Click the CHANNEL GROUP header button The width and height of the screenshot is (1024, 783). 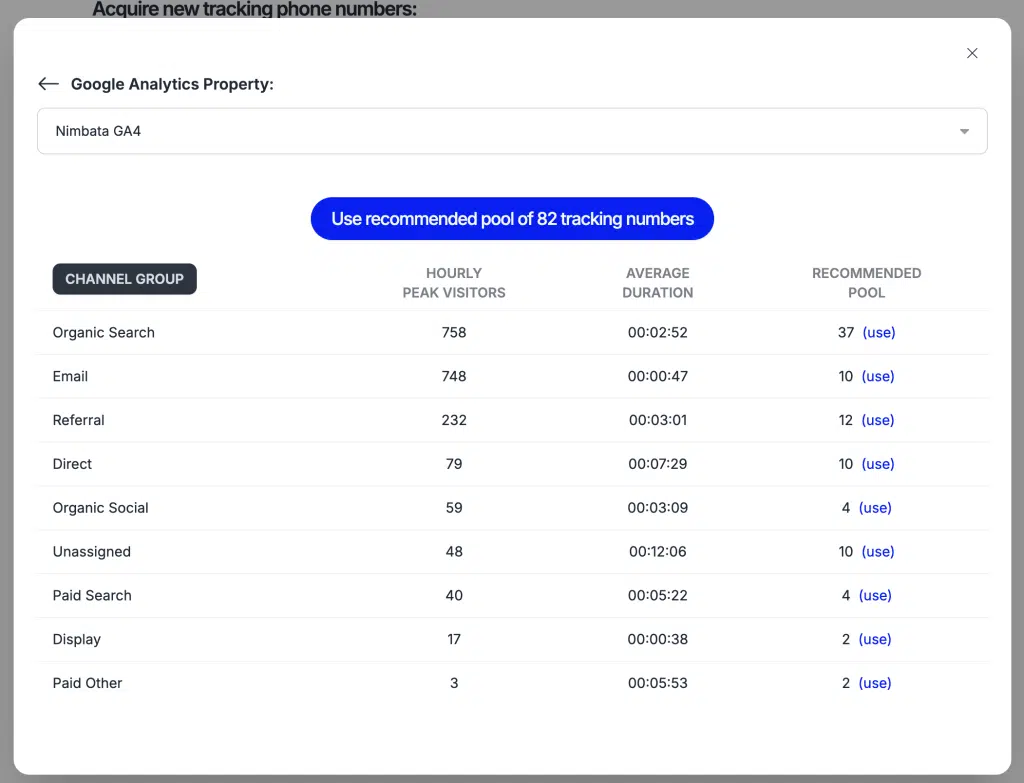point(125,279)
